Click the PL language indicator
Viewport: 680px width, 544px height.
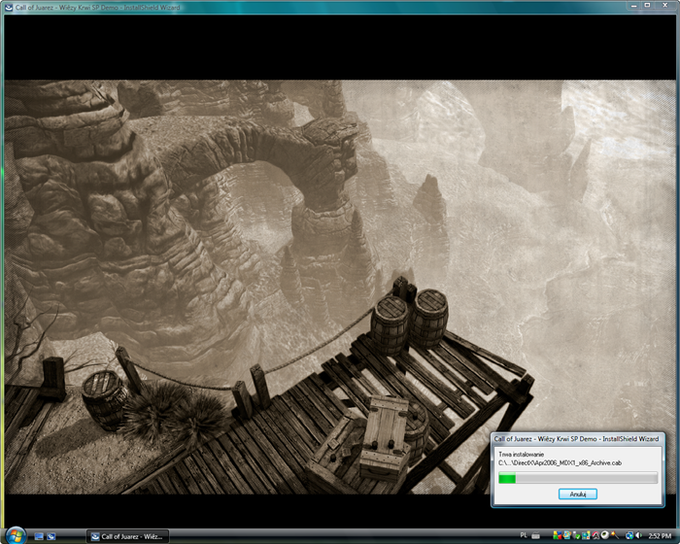pos(523,535)
